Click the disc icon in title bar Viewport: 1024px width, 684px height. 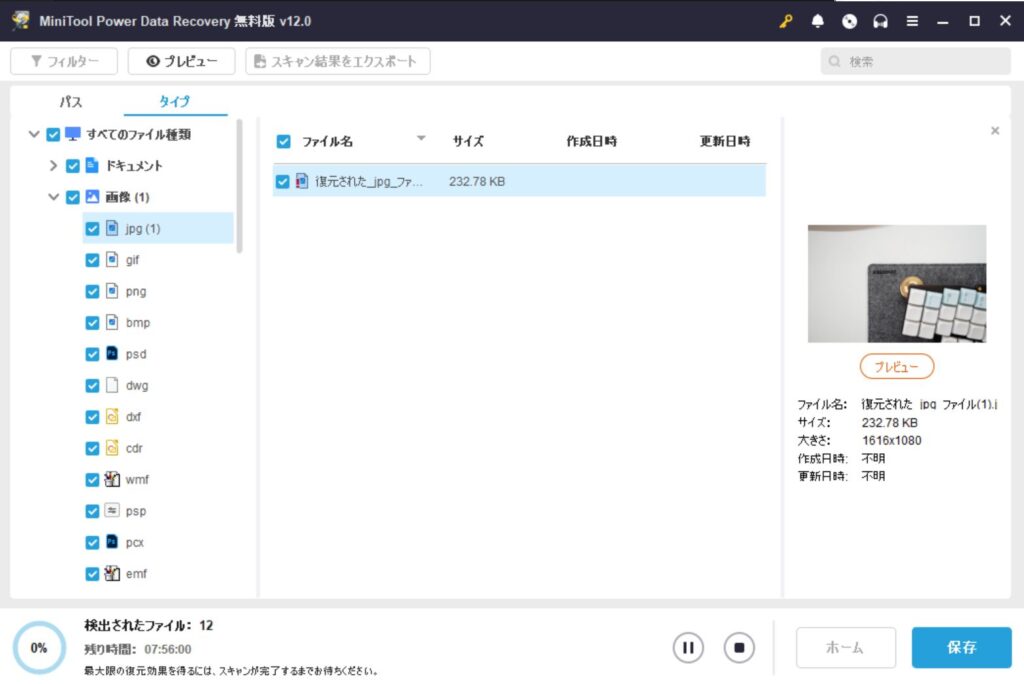pos(849,21)
